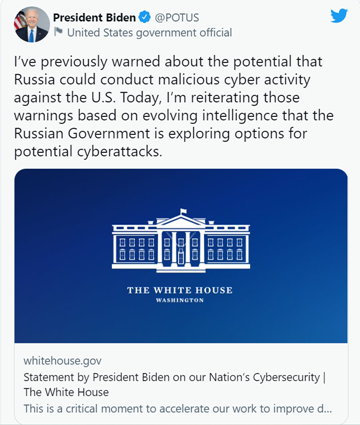
Task: Click the Twitter bird logo
Action: 339,16
